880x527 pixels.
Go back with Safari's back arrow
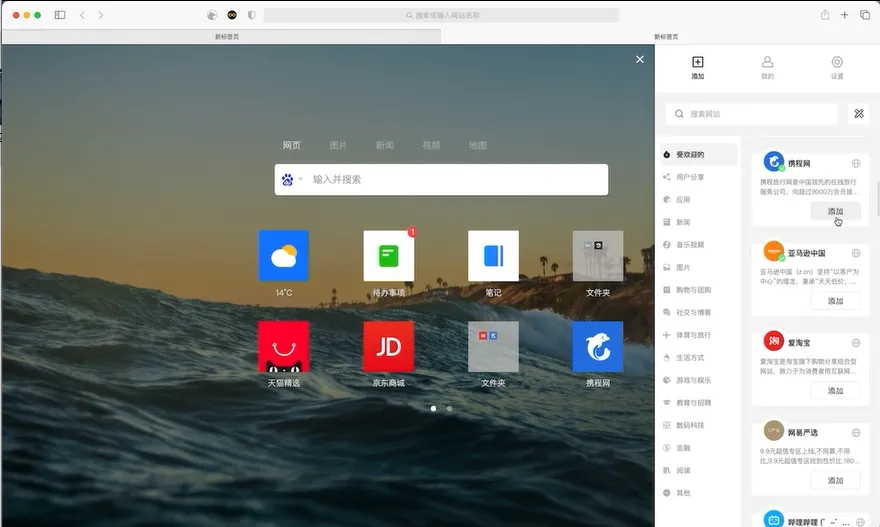tap(82, 15)
